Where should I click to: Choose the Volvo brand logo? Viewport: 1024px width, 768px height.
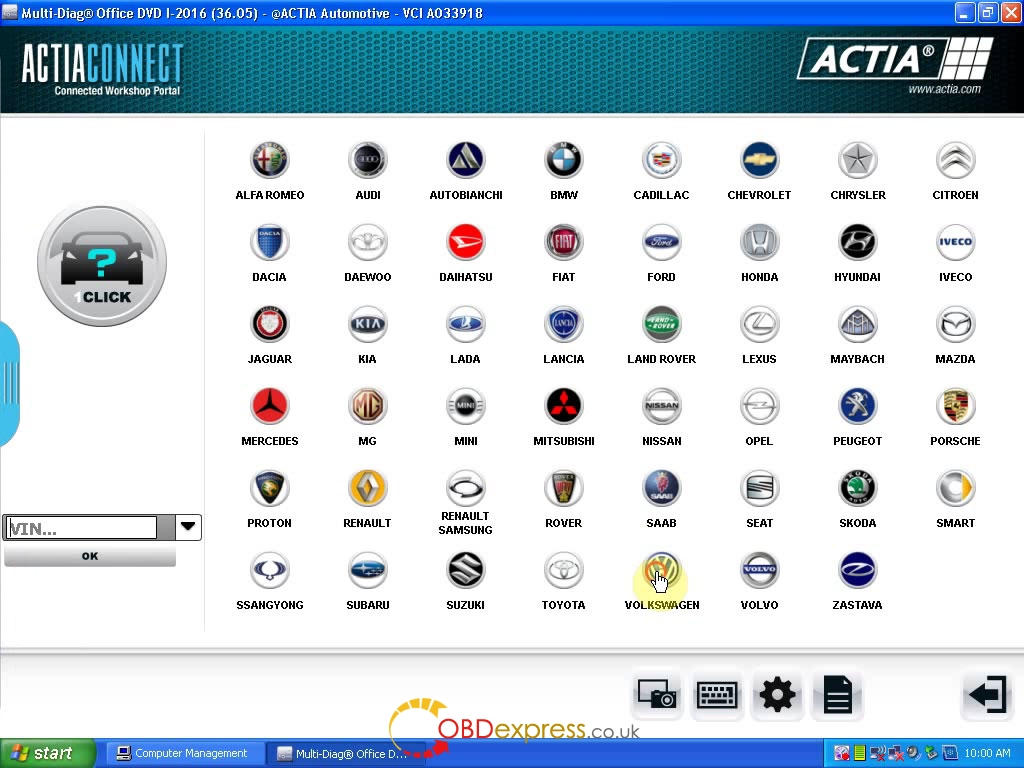pos(759,570)
